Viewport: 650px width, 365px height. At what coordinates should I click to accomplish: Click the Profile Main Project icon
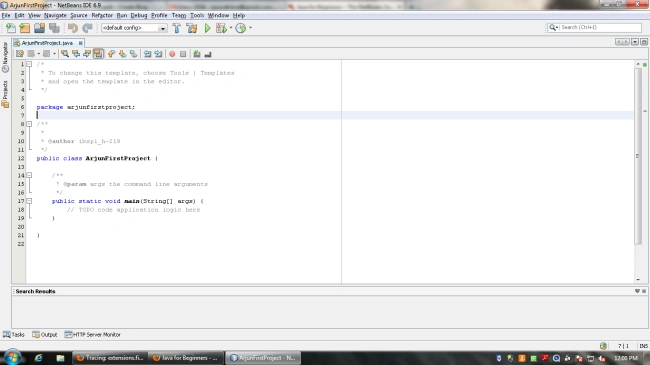pyautogui.click(x=240, y=28)
